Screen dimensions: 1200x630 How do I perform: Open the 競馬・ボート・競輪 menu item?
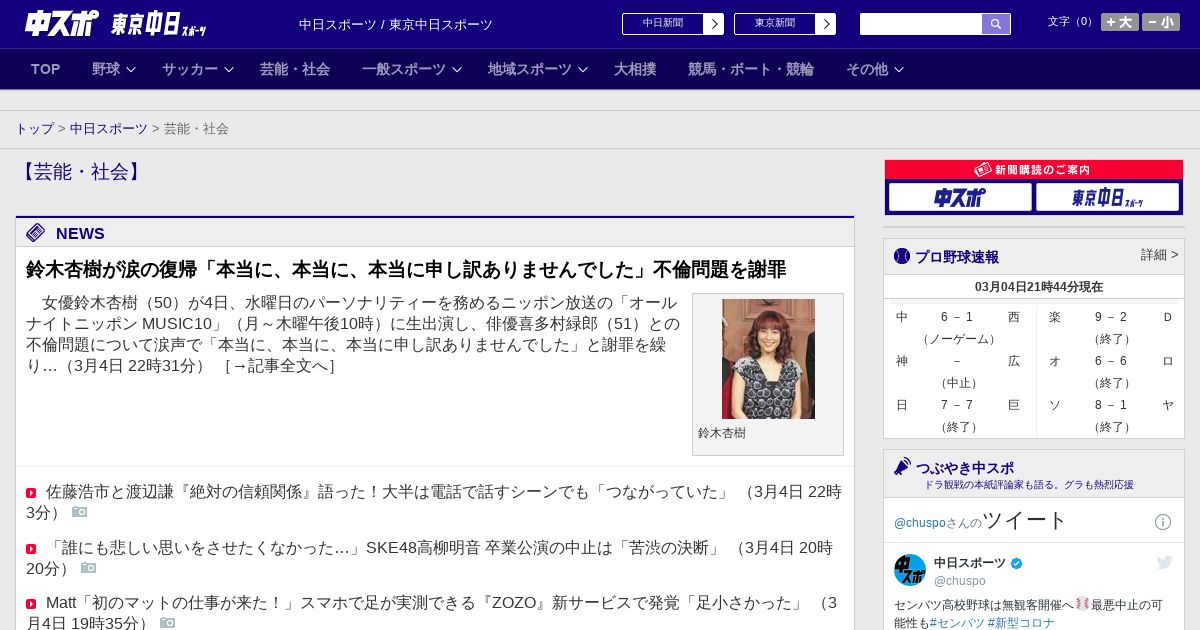[751, 69]
